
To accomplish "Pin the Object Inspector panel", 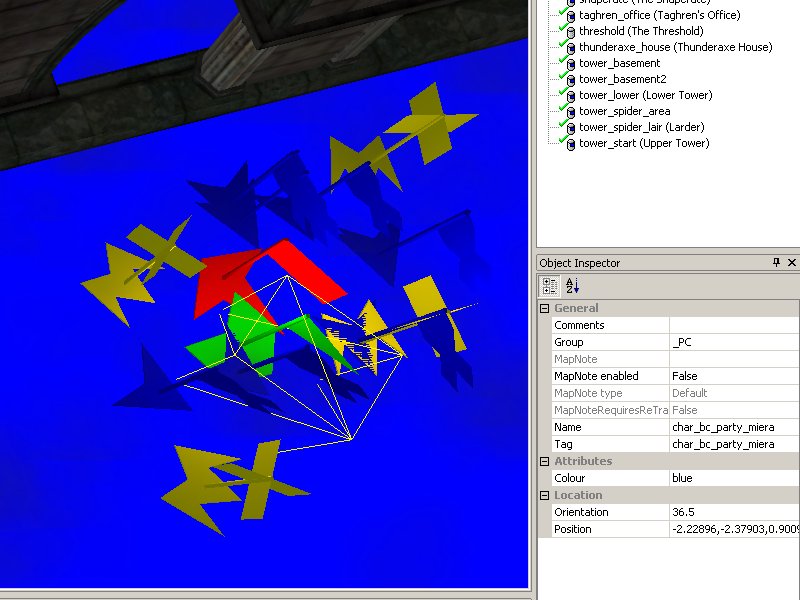I will [776, 263].
